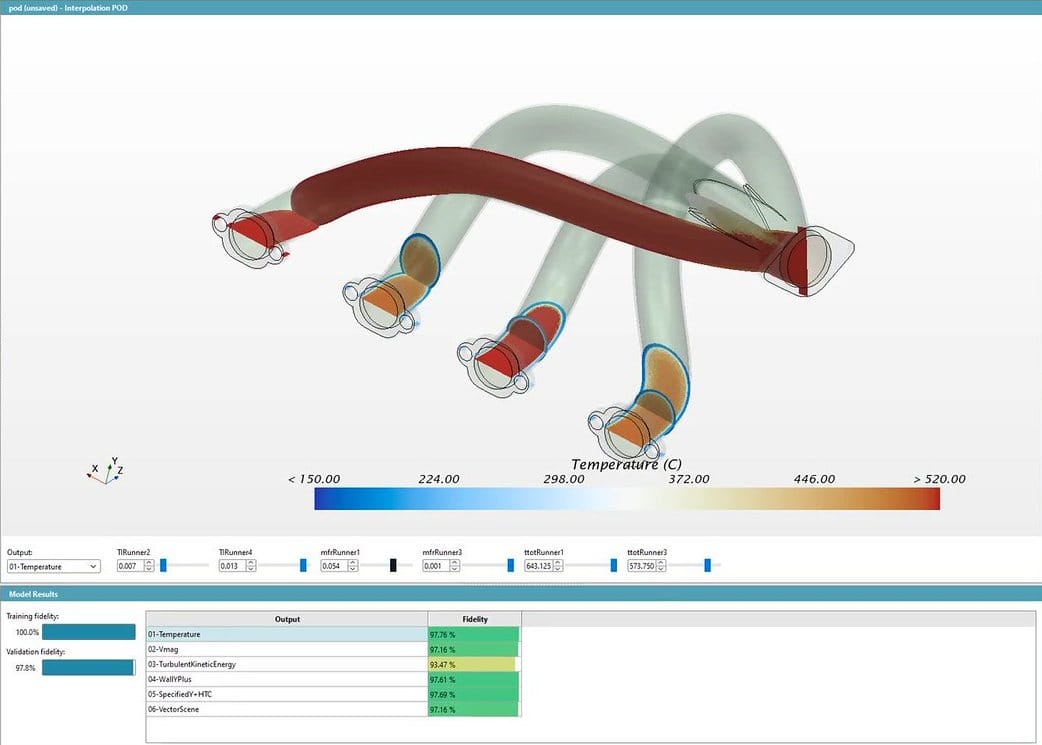Click the 97.61 % fidelity cell
The image size is (1042, 745).
[474, 679]
